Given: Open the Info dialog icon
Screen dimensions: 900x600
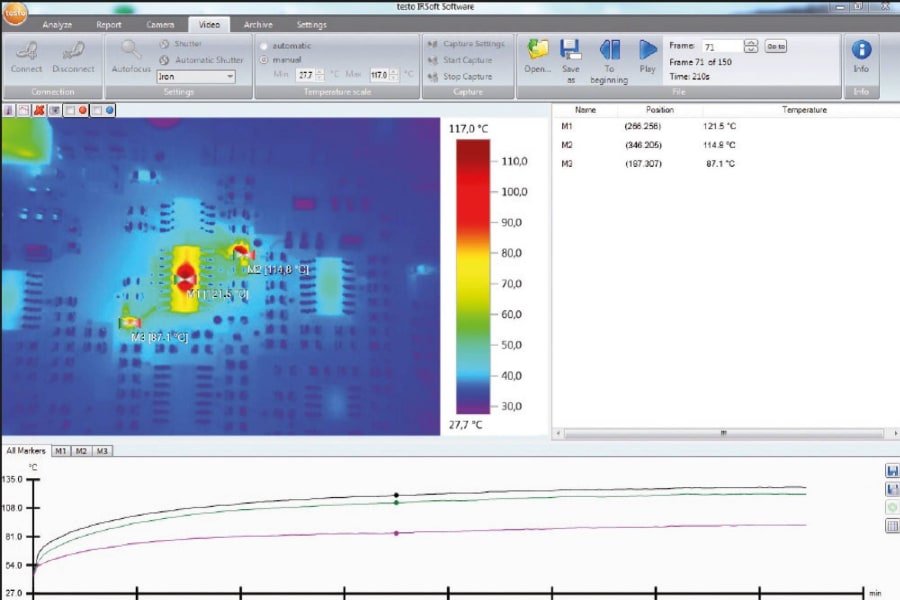Looking at the screenshot, I should tap(861, 50).
